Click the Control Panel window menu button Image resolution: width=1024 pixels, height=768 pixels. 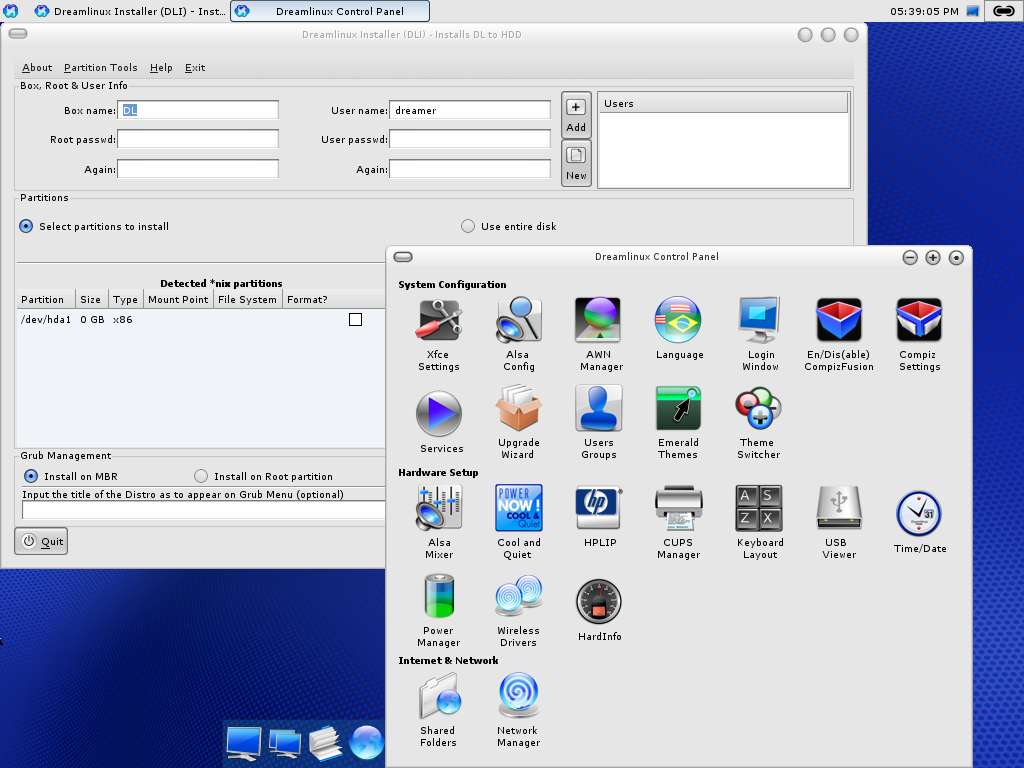(x=403, y=257)
